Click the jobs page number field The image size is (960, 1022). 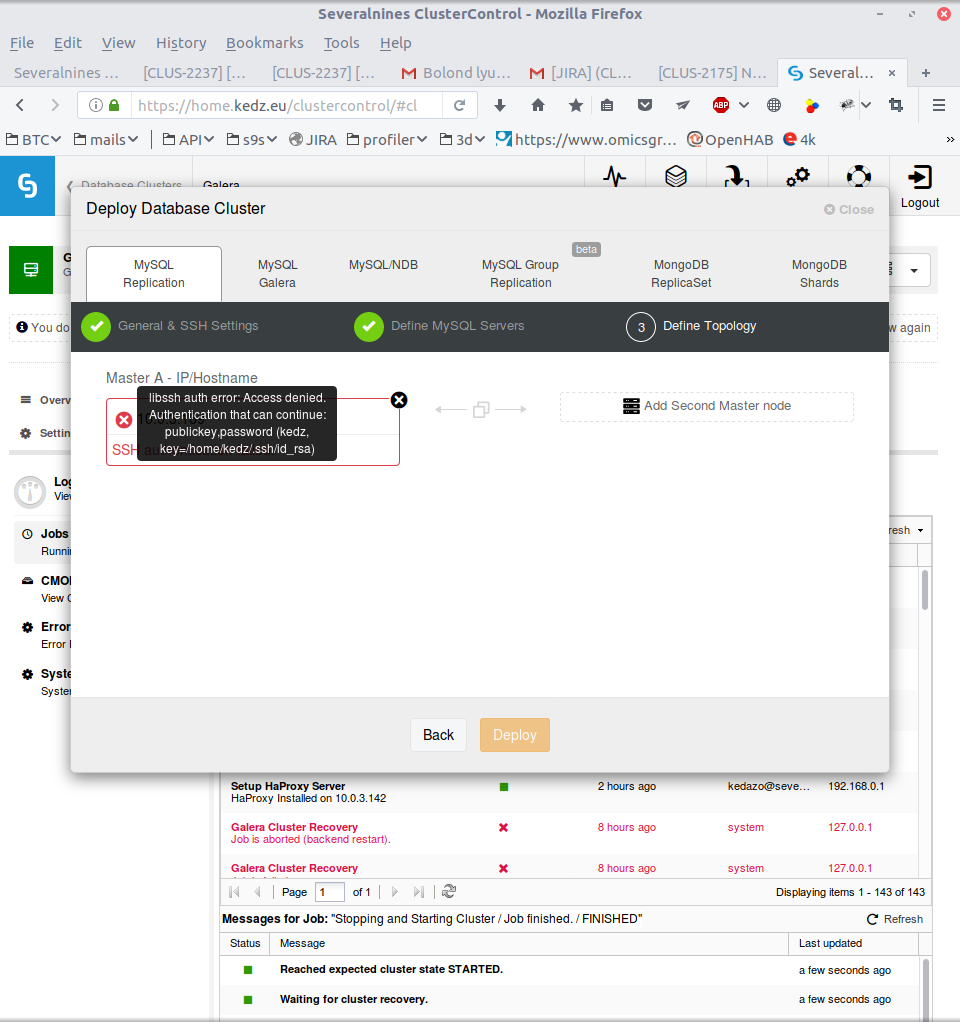(x=330, y=892)
